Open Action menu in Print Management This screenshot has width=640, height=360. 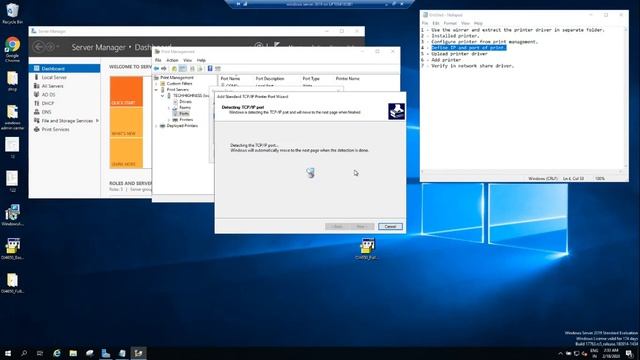(x=172, y=60)
